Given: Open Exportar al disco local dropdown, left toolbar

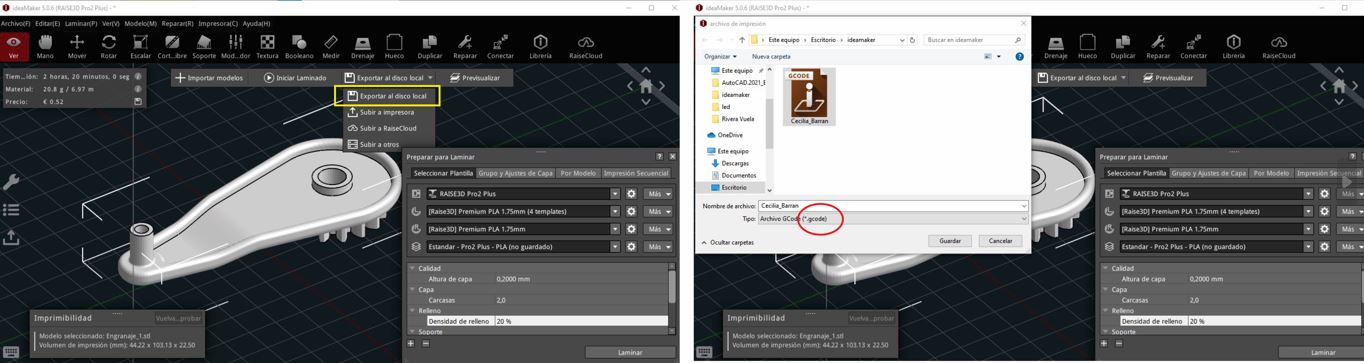Looking at the screenshot, I should click(430, 77).
